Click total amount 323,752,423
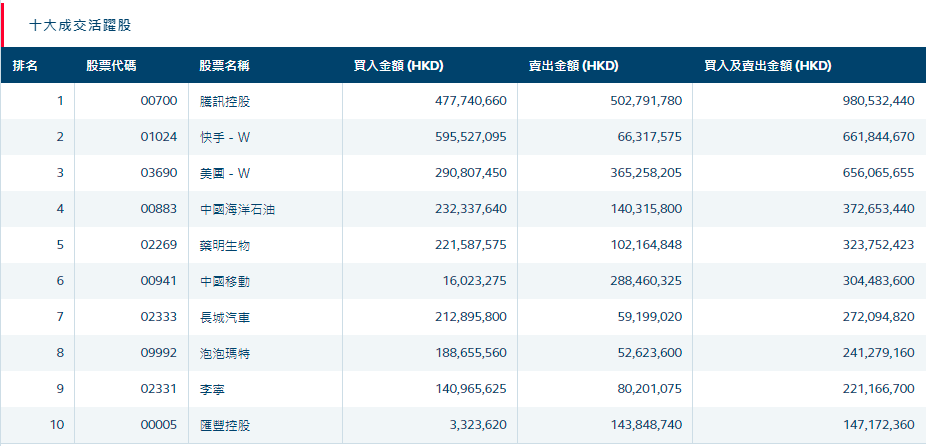Image resolution: width=926 pixels, height=446 pixels. 879,245
